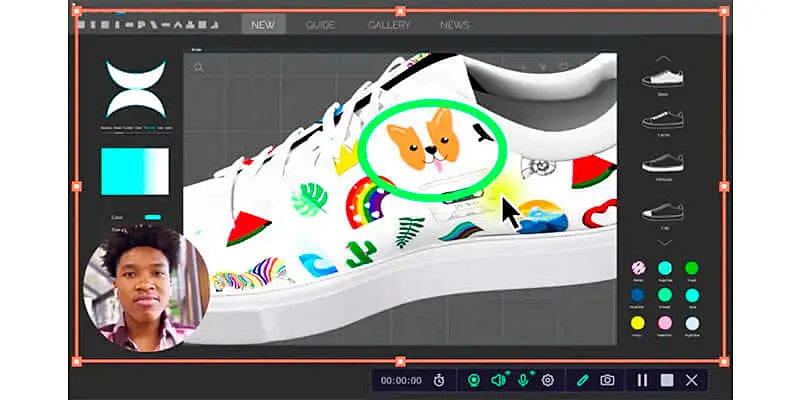Pause the screen recording
800x400 pixels.
642,380
